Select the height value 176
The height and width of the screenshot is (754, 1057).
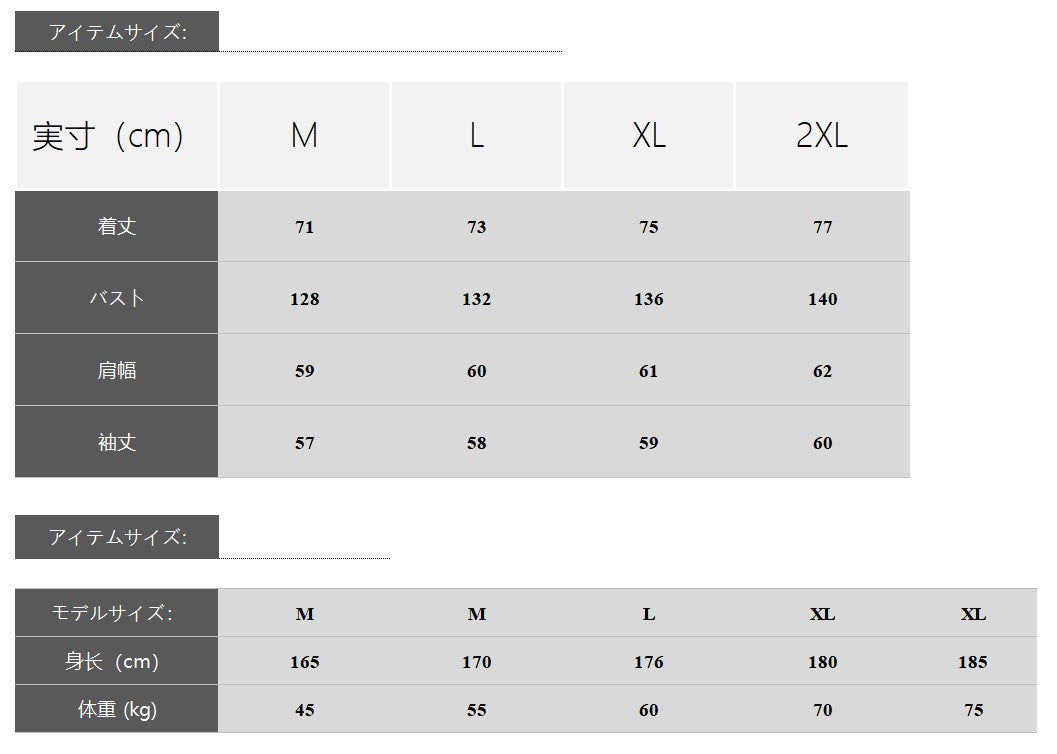[x=649, y=662]
